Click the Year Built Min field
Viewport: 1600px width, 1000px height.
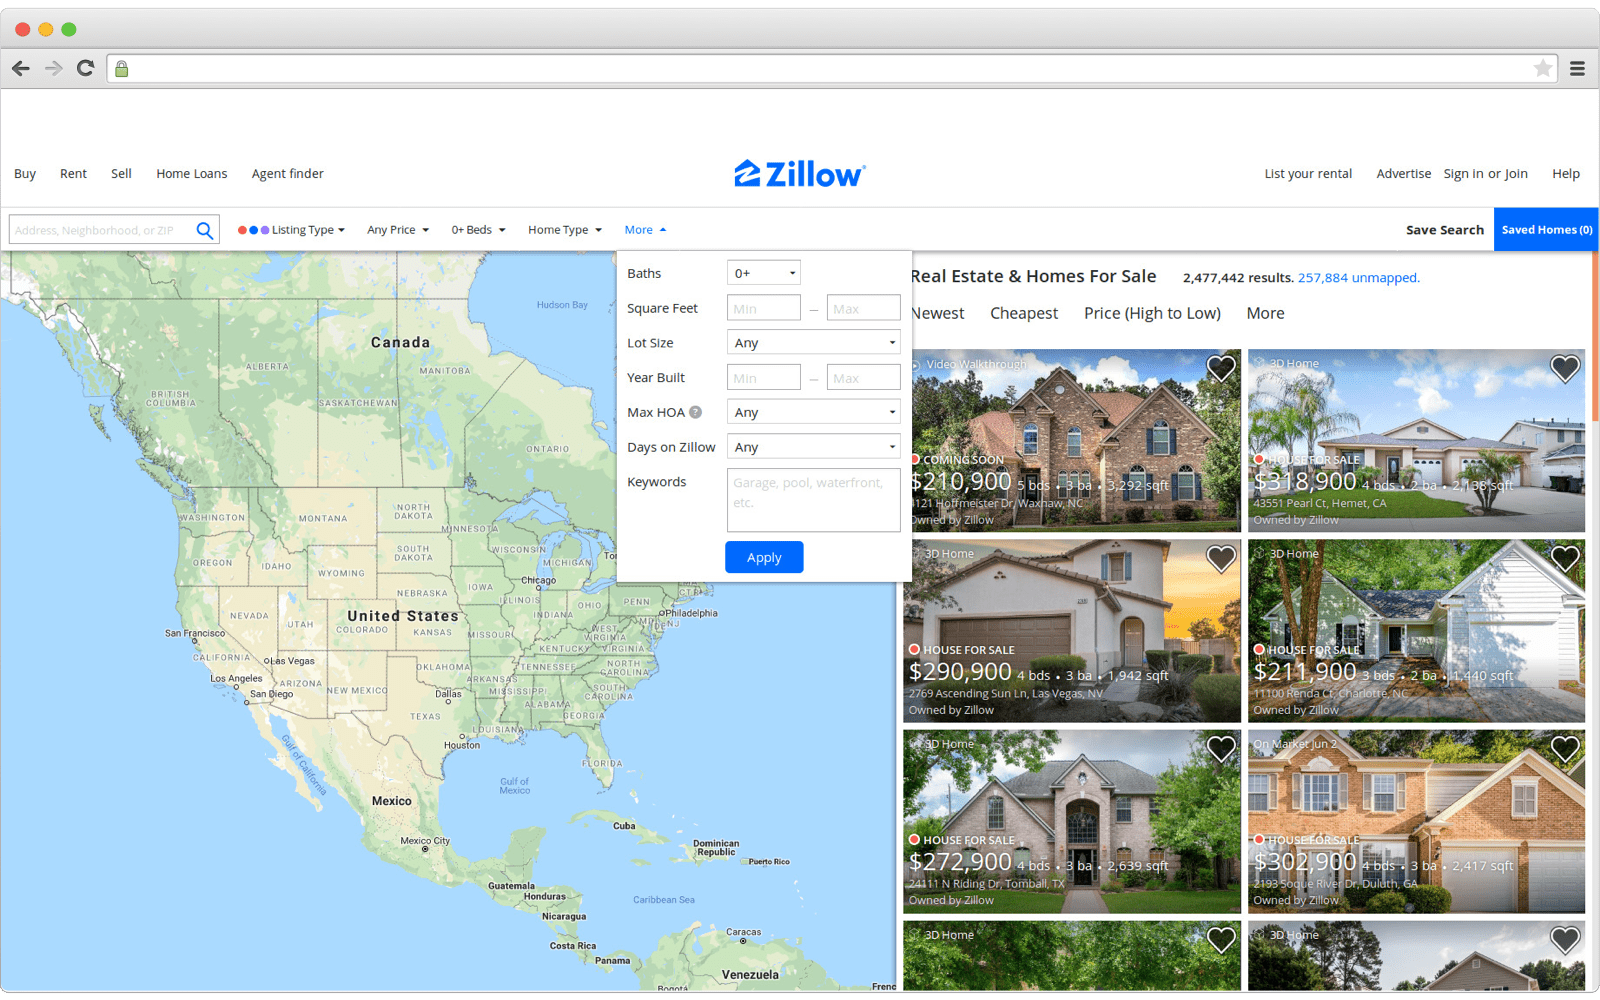tap(764, 378)
